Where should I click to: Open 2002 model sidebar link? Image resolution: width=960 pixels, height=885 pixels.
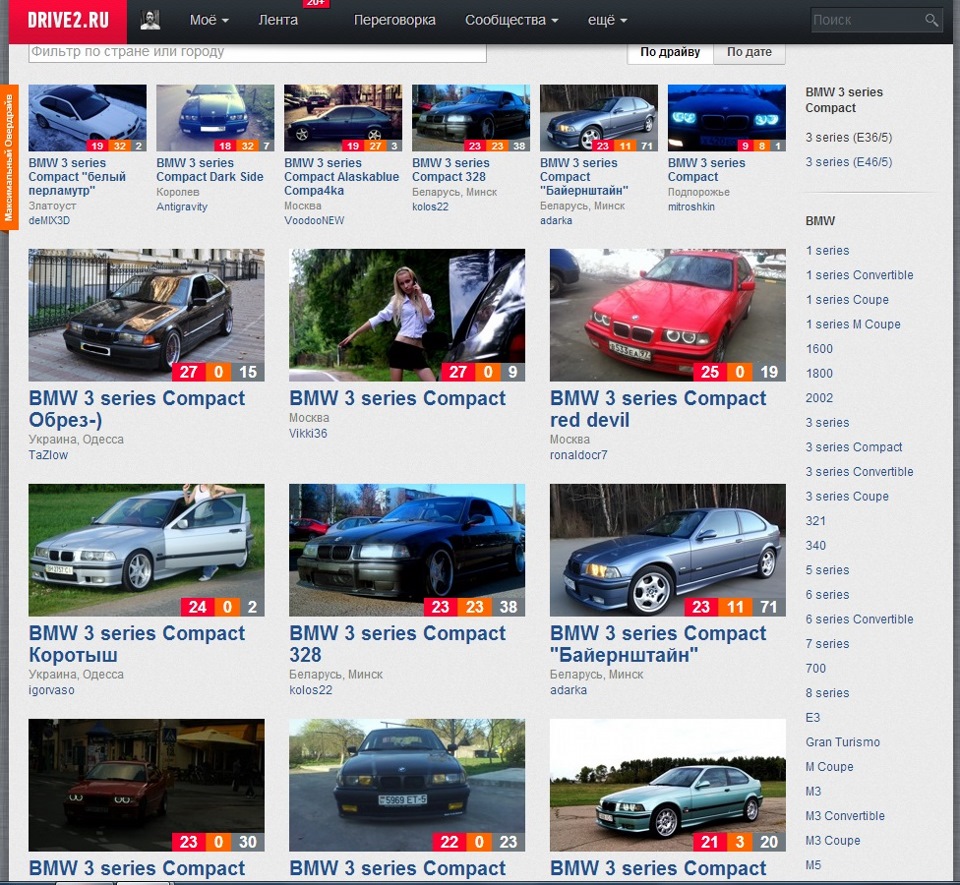pyautogui.click(x=819, y=398)
